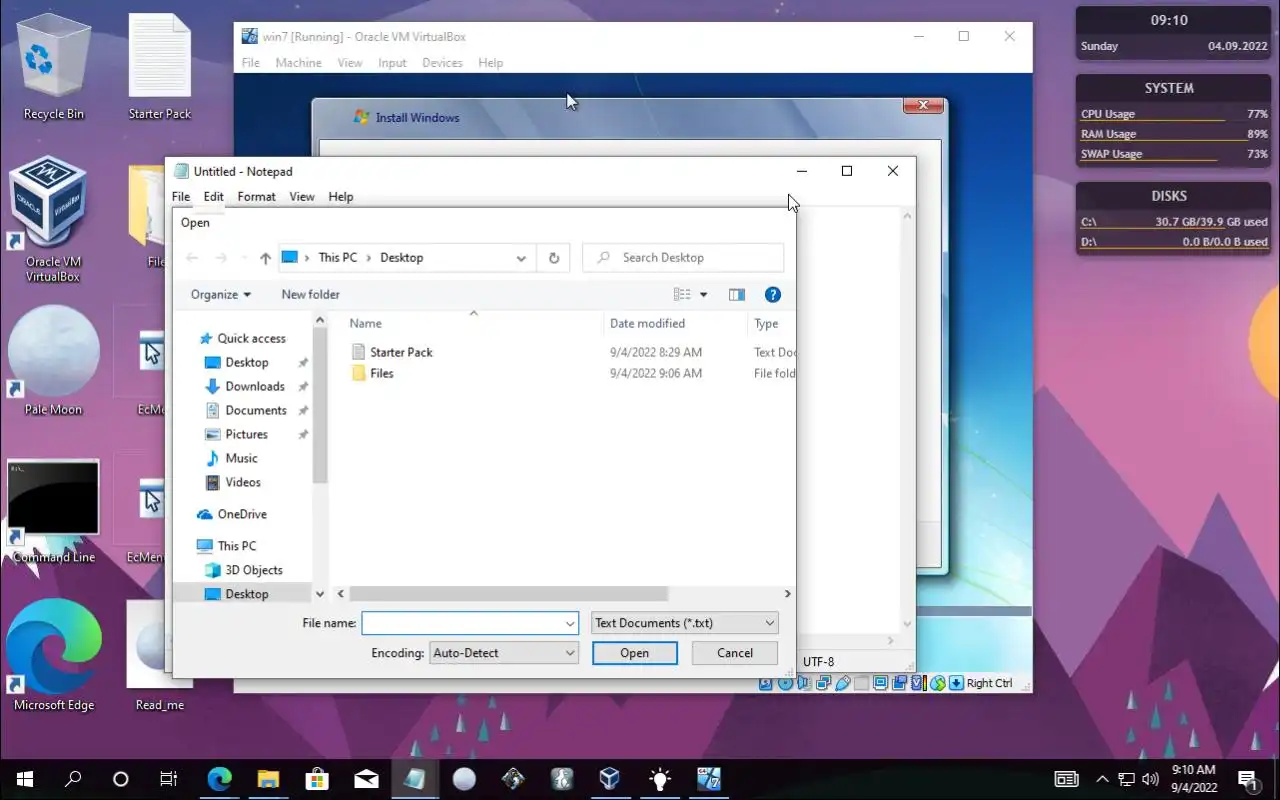This screenshot has width=1280, height=800.
Task: Click VirtualBox mouse integration status icon
Action: tap(938, 684)
